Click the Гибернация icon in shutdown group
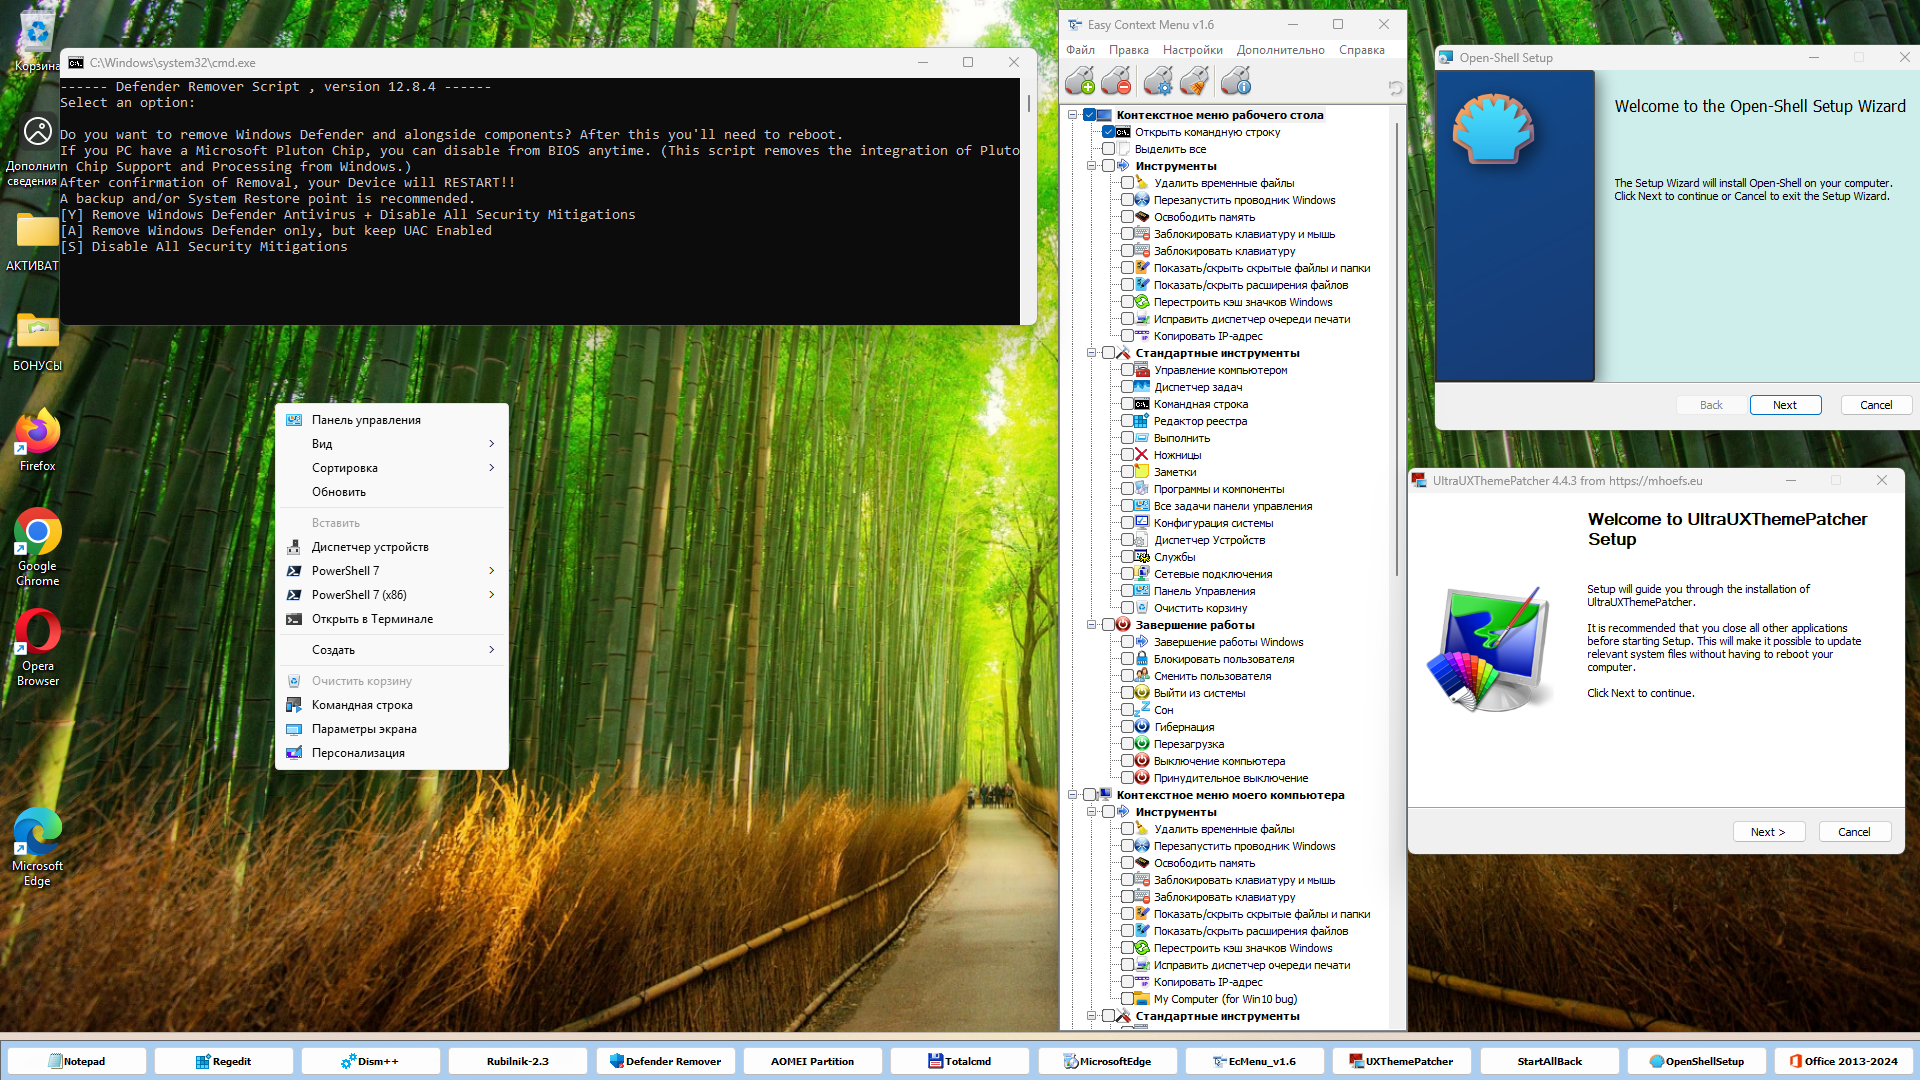This screenshot has width=1920, height=1080. (x=1142, y=727)
